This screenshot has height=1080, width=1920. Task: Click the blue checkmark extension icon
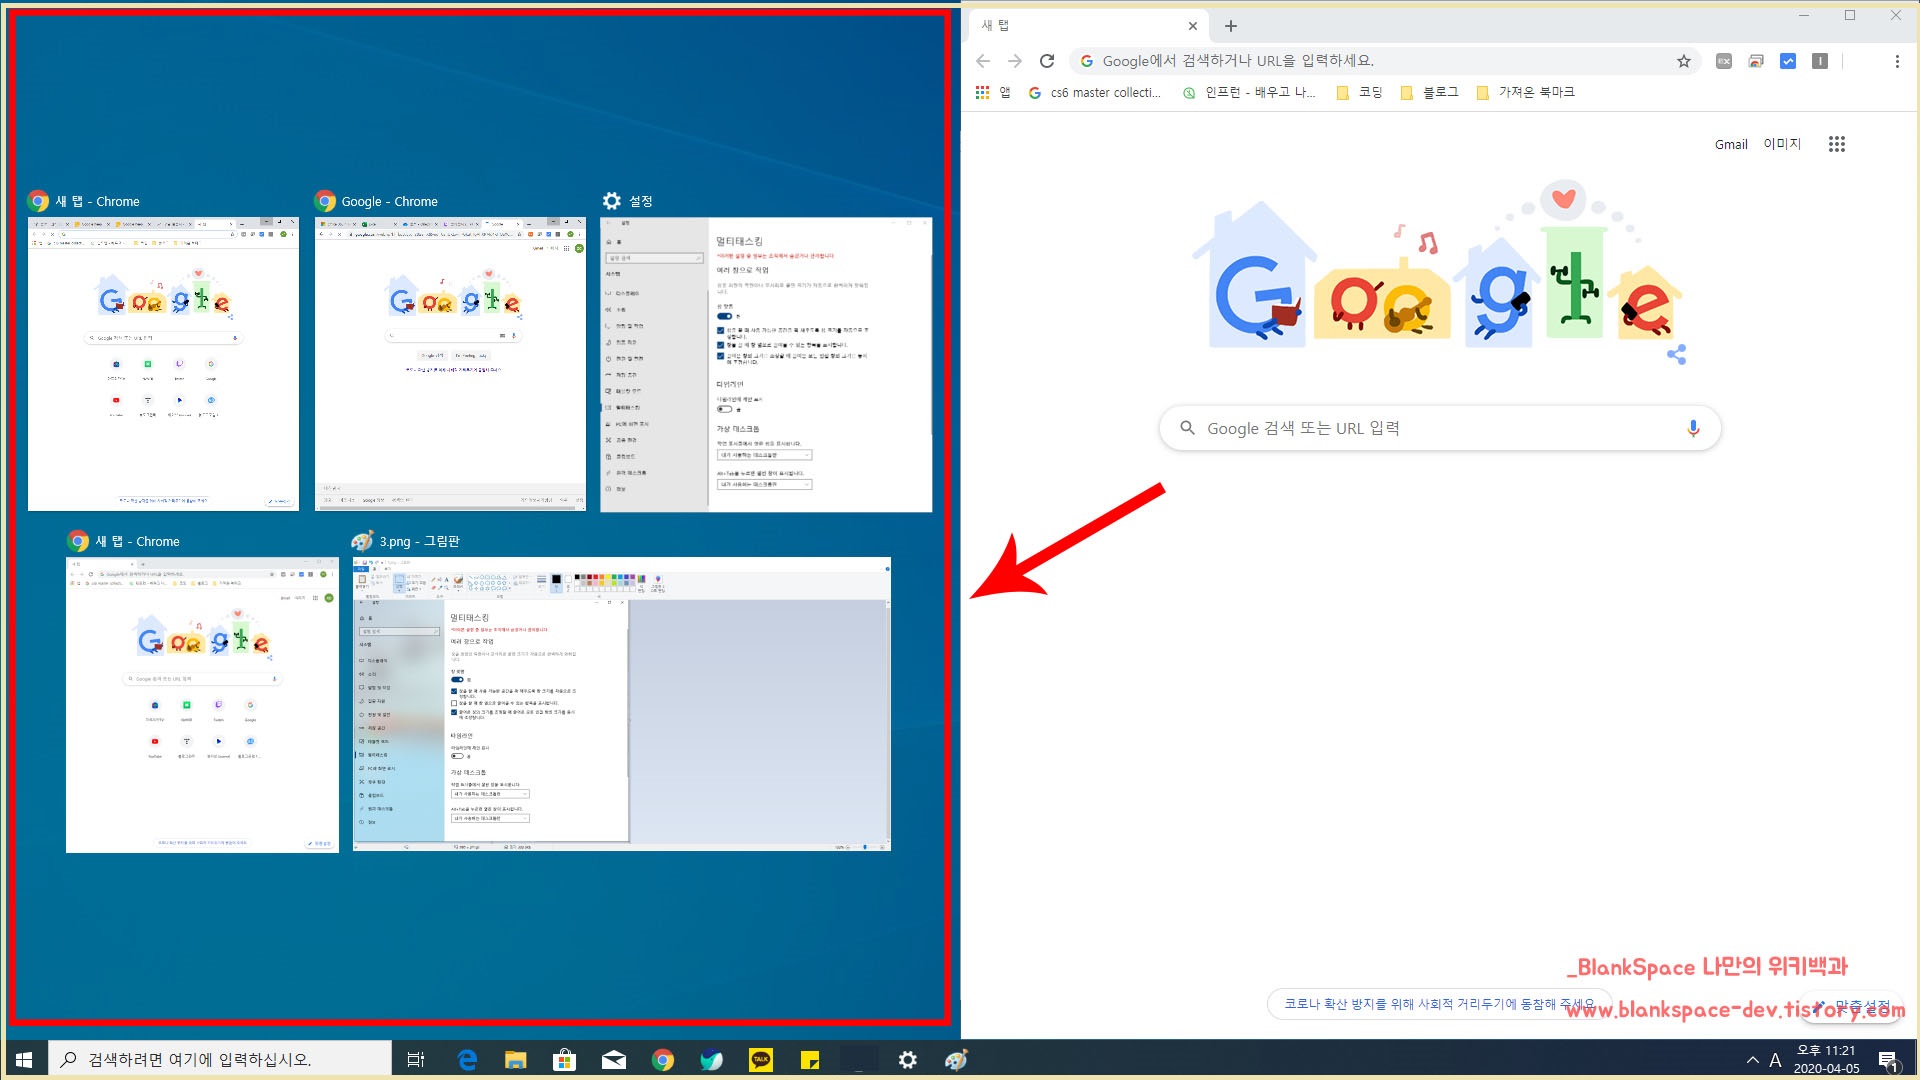pyautogui.click(x=1788, y=61)
